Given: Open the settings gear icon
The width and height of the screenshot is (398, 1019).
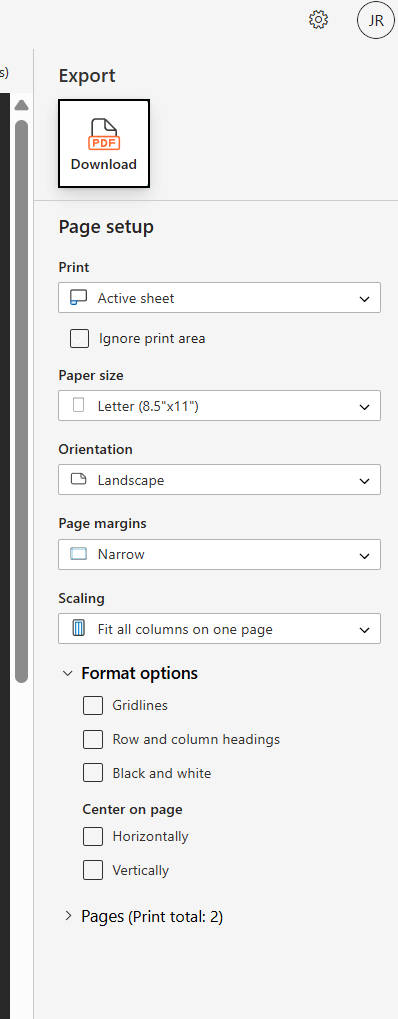Looking at the screenshot, I should click(x=319, y=20).
